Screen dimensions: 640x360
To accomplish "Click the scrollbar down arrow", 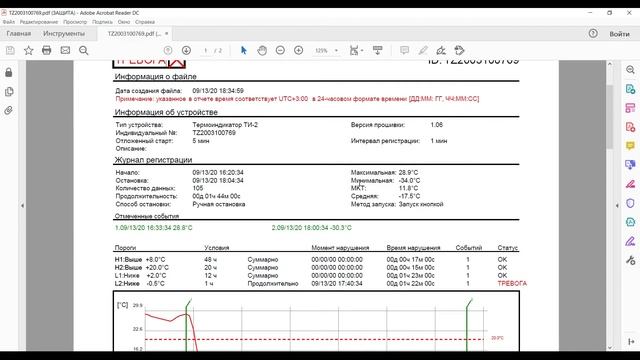I will 610,348.
